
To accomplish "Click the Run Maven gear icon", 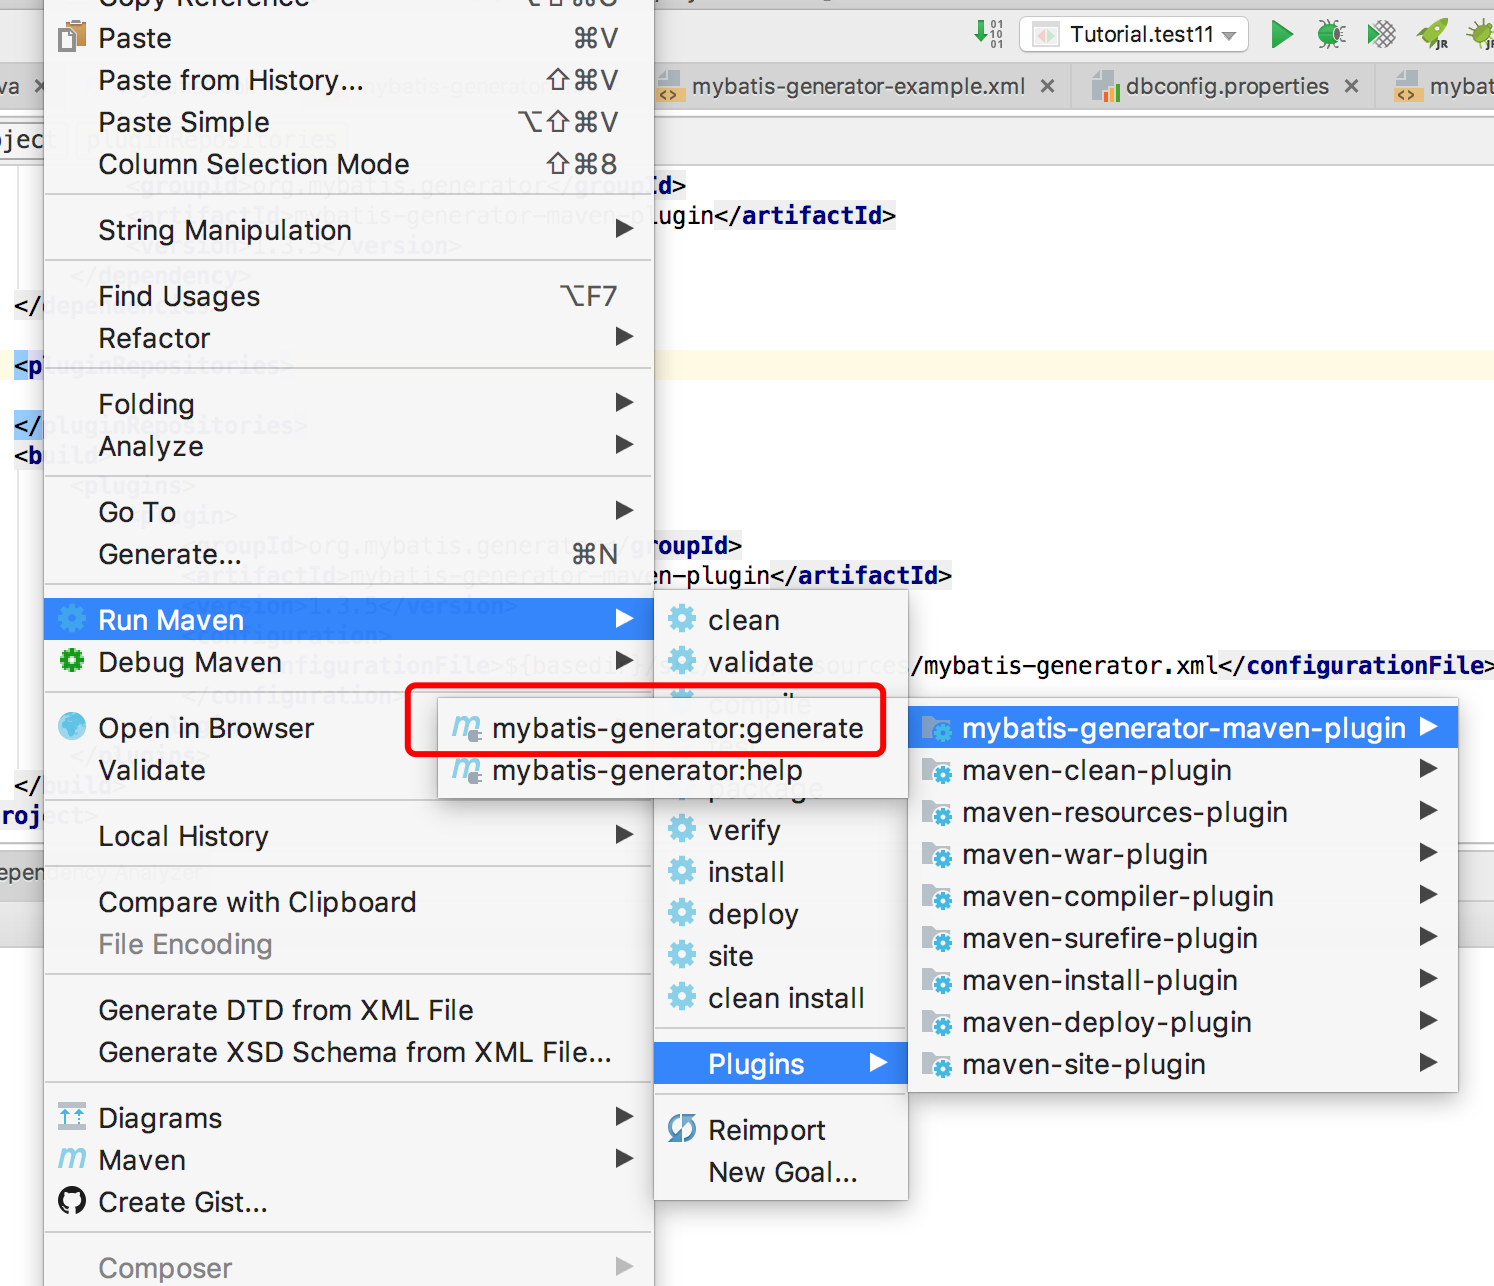I will (x=72, y=619).
